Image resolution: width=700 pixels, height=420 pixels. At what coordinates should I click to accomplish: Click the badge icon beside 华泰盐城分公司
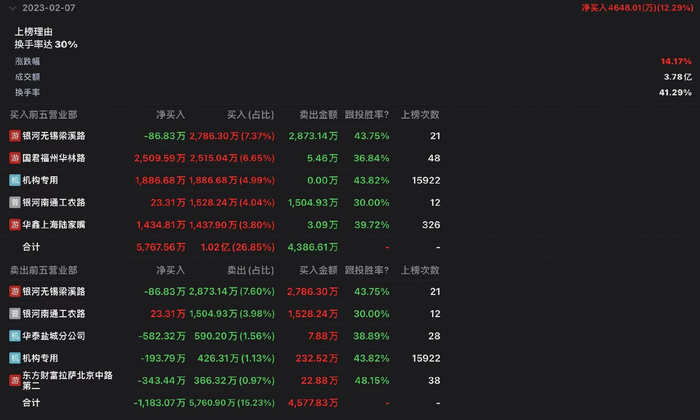click(x=15, y=335)
